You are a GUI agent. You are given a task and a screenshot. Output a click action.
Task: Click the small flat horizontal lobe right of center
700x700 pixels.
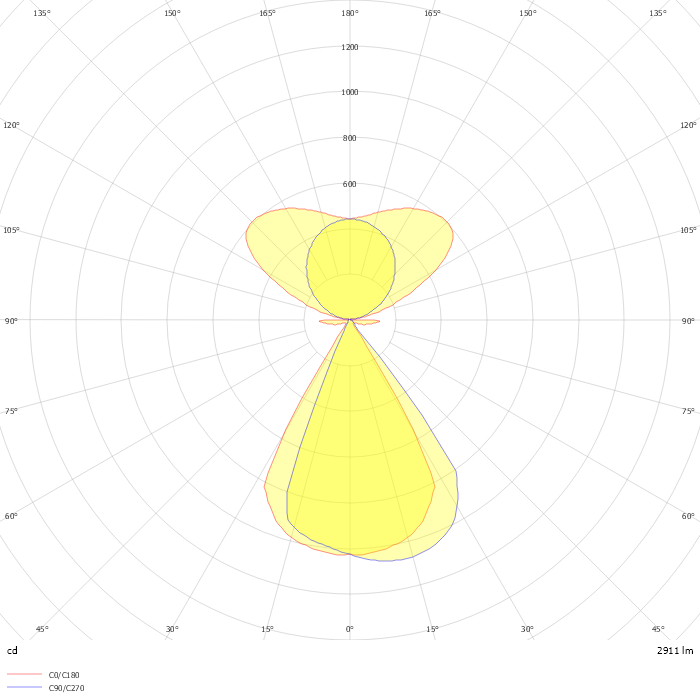[x=369, y=322]
